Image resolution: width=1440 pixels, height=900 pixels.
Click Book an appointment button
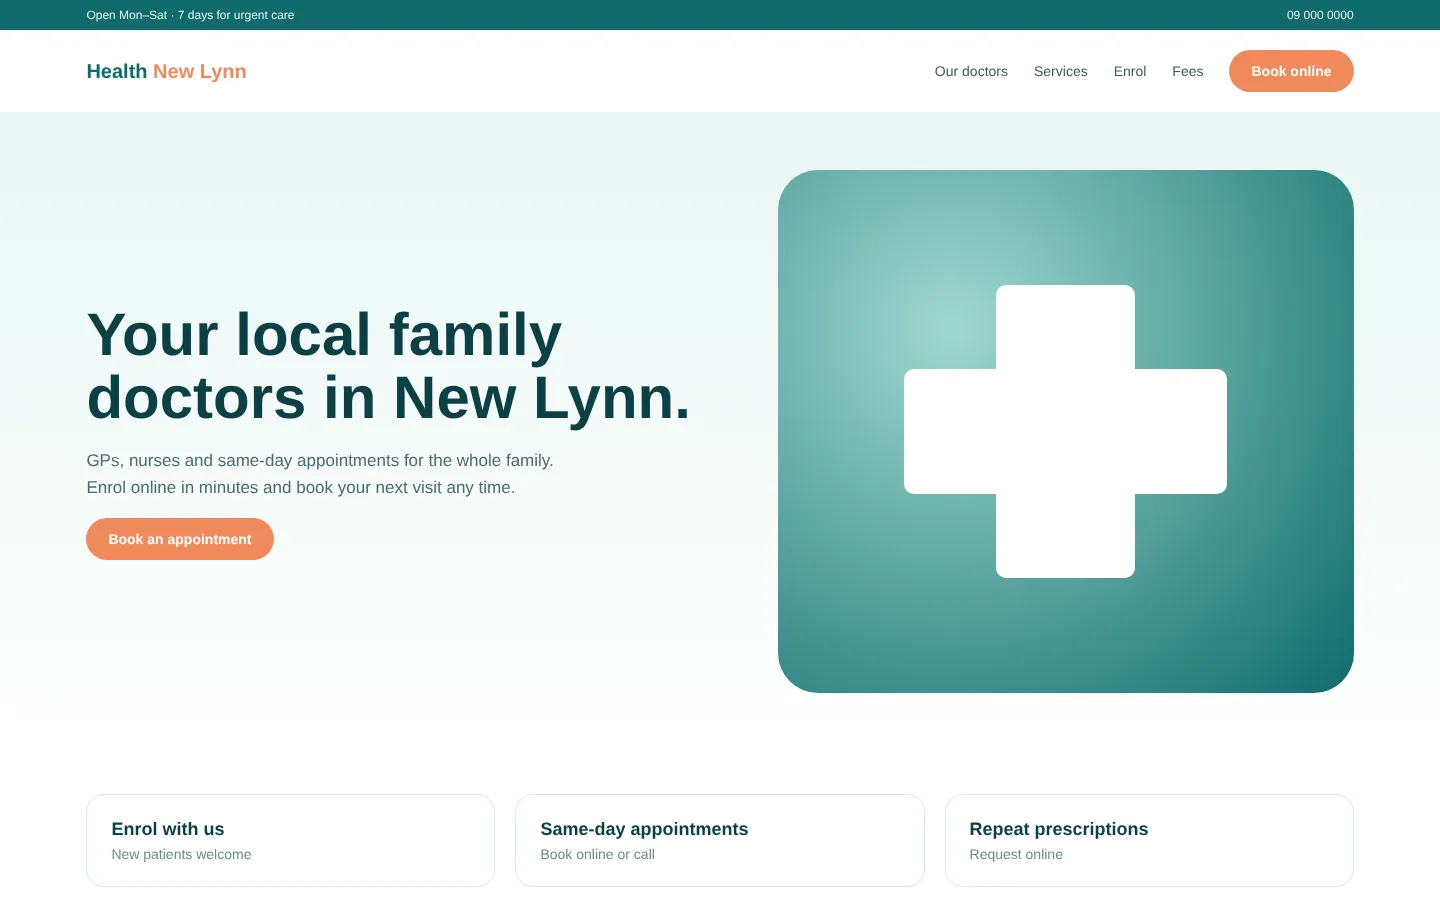(x=180, y=539)
